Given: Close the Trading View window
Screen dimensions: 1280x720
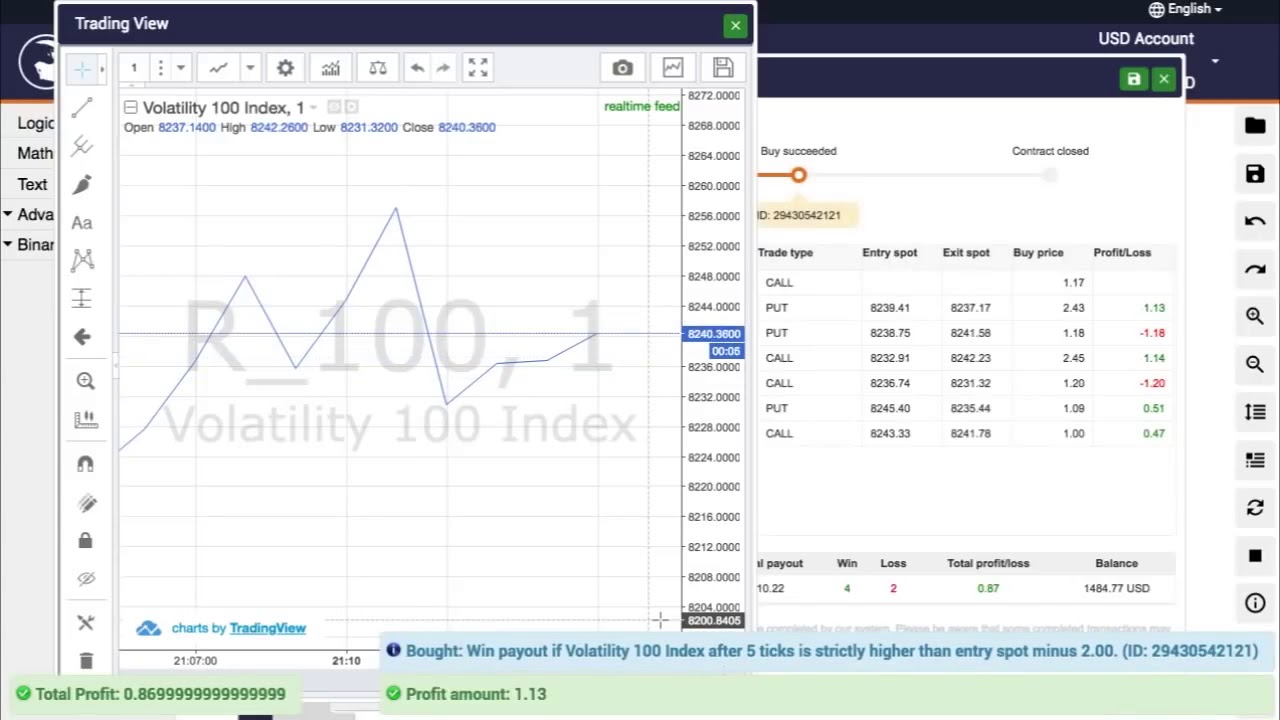Looking at the screenshot, I should coord(735,26).
